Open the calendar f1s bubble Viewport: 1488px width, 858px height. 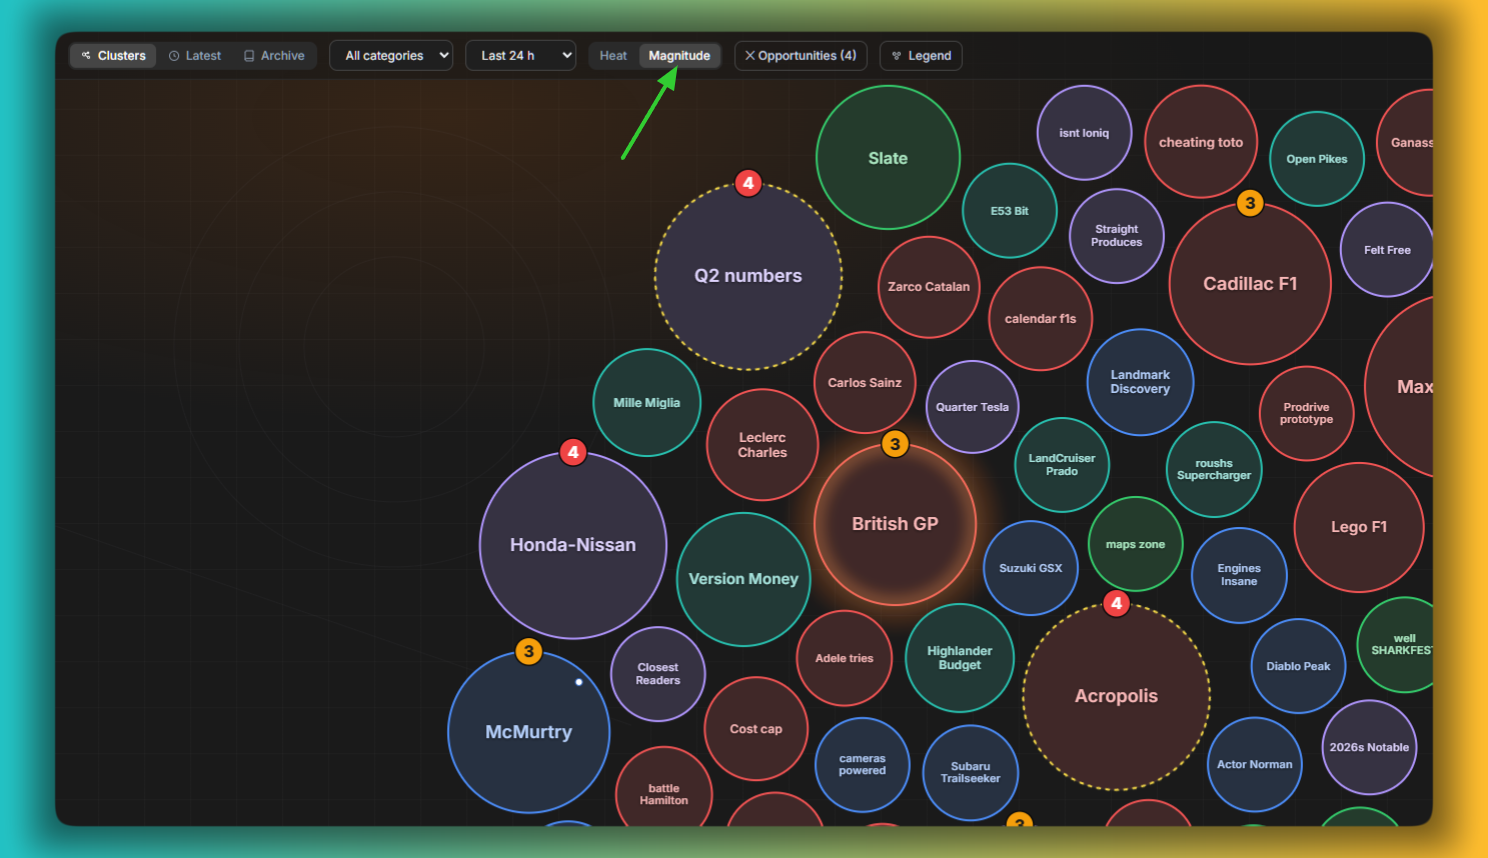(1040, 319)
